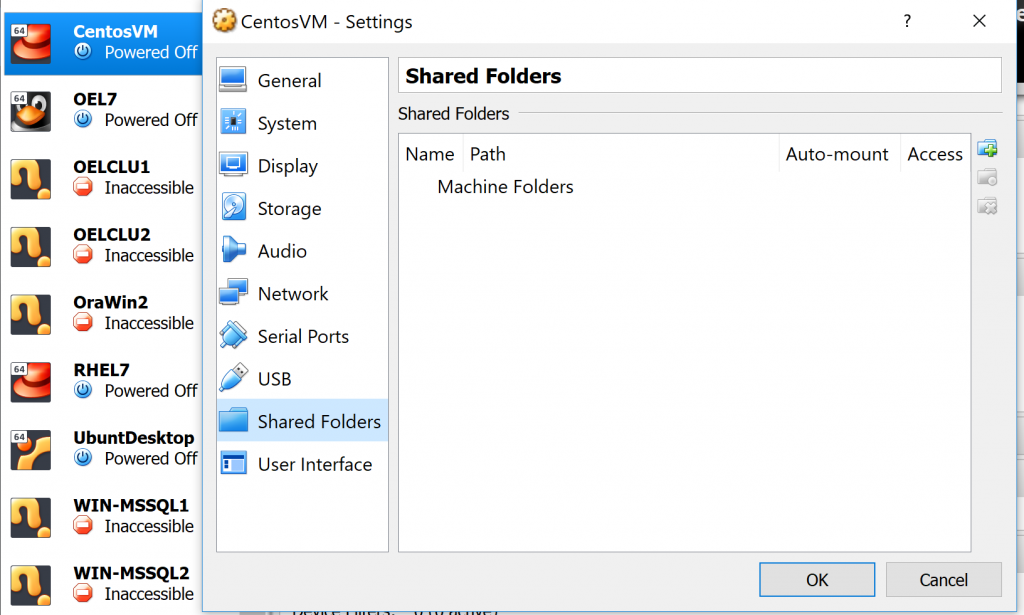Select the WIN-MSSQL2 machine name

point(131,573)
